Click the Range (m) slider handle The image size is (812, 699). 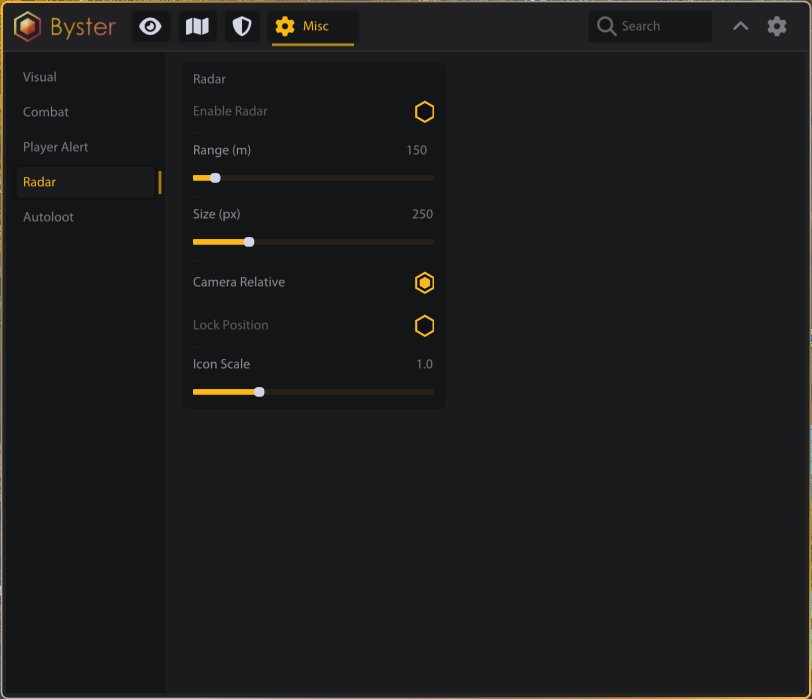click(215, 178)
